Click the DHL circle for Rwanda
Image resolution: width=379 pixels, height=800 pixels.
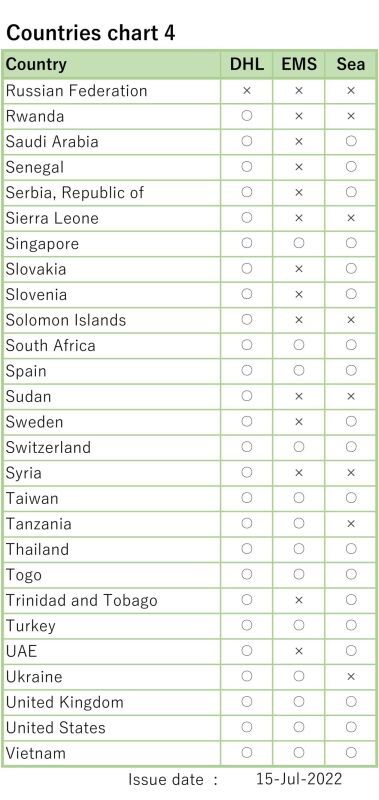247,116
